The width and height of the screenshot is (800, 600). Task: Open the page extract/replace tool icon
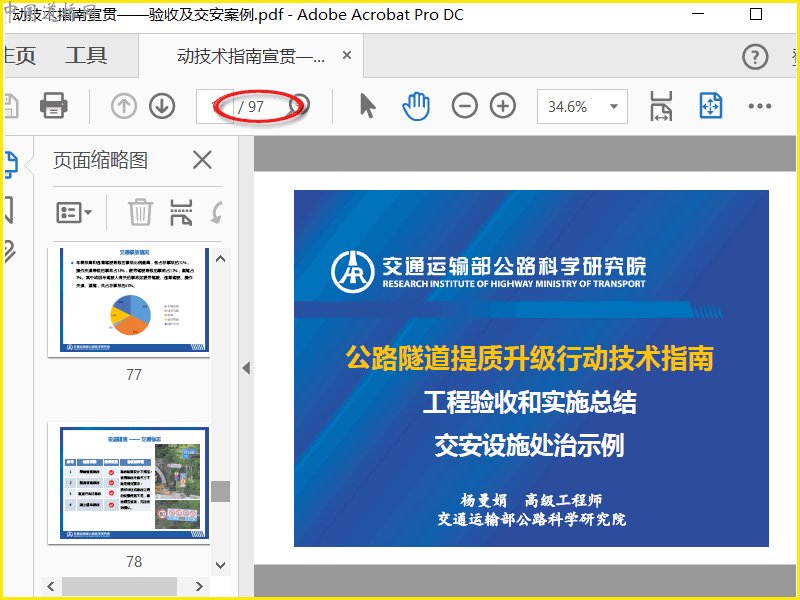181,212
